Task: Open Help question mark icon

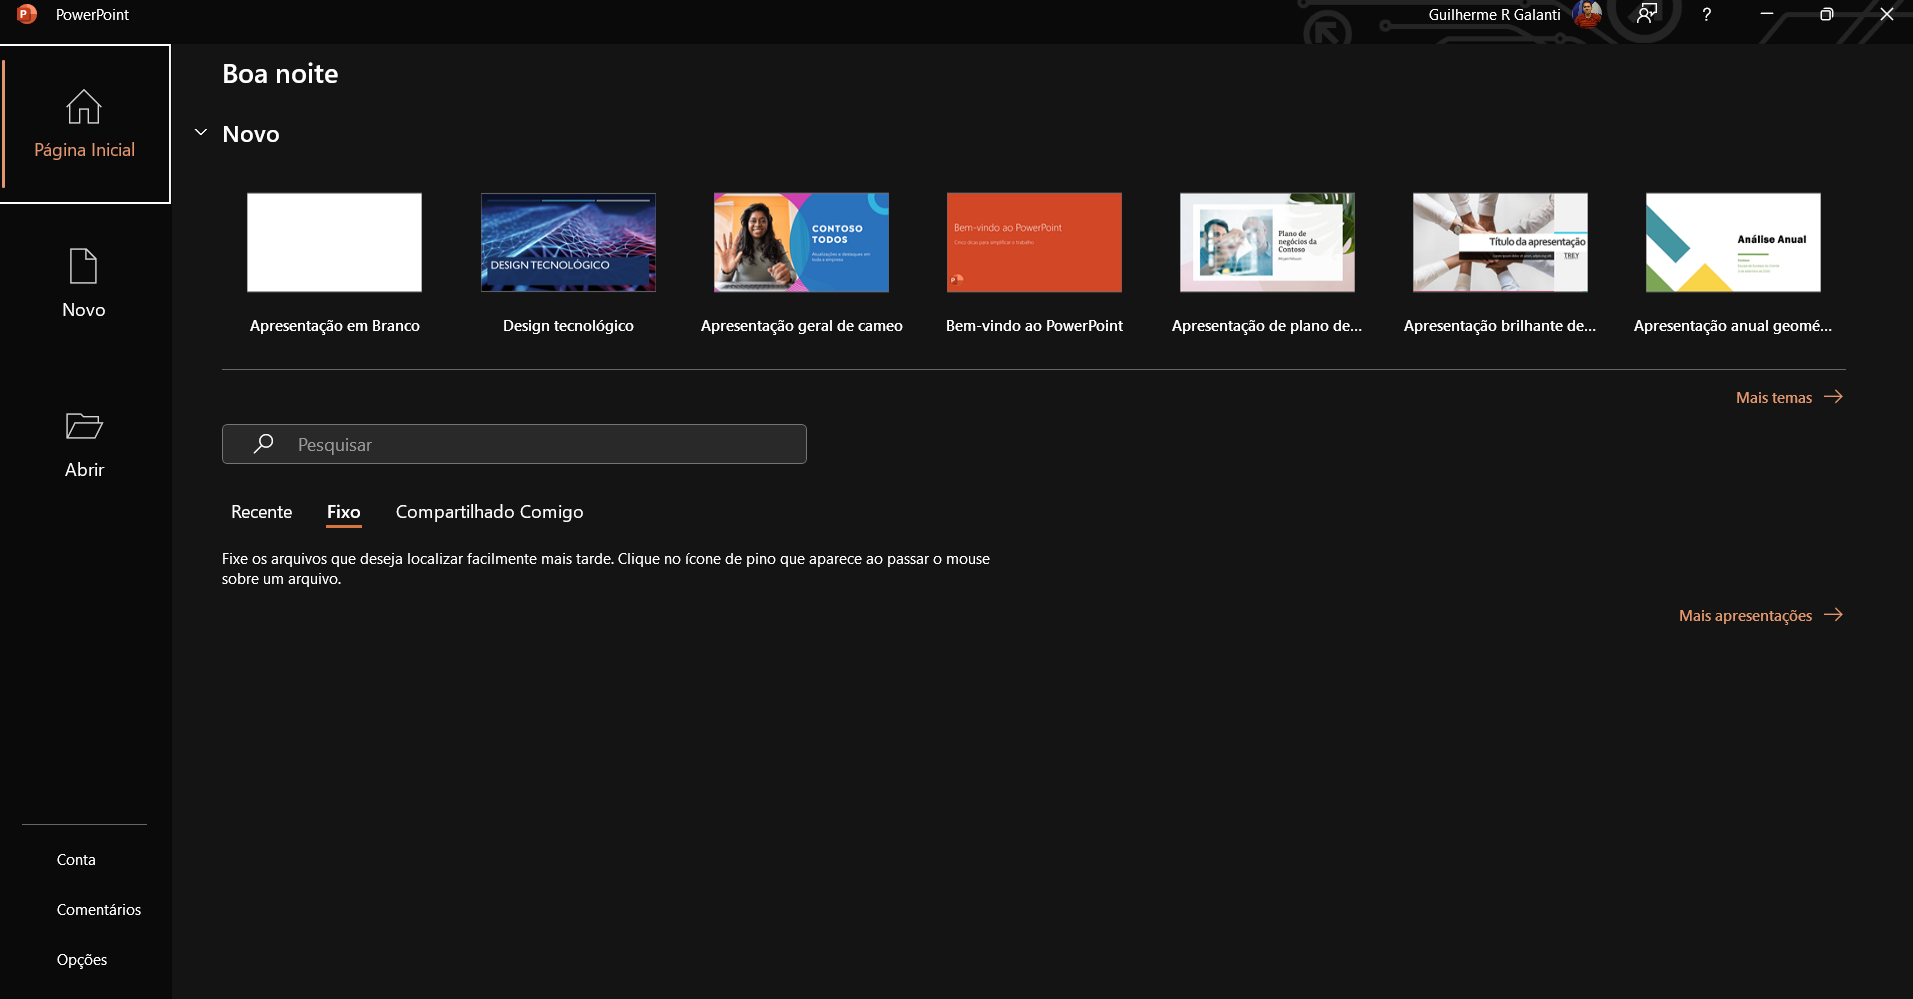Action: 1707,14
